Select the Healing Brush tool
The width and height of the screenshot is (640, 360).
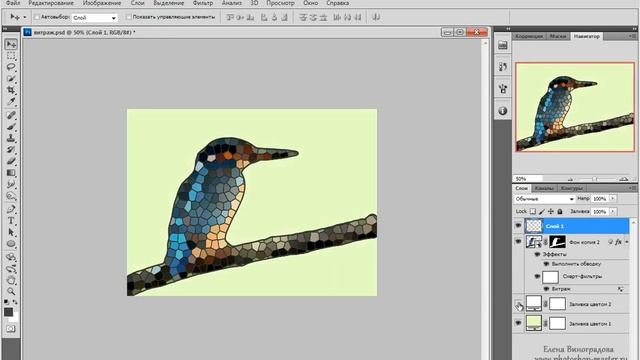click(11, 115)
